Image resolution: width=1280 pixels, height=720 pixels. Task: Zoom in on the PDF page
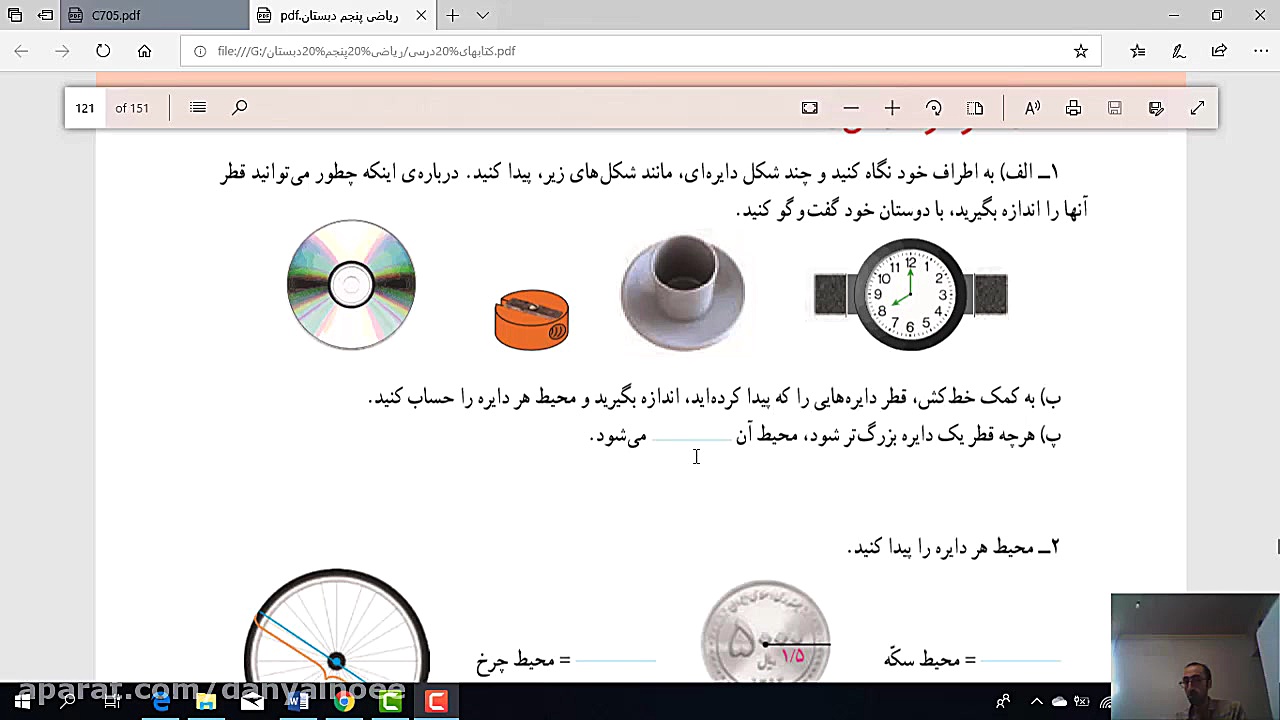click(x=892, y=107)
